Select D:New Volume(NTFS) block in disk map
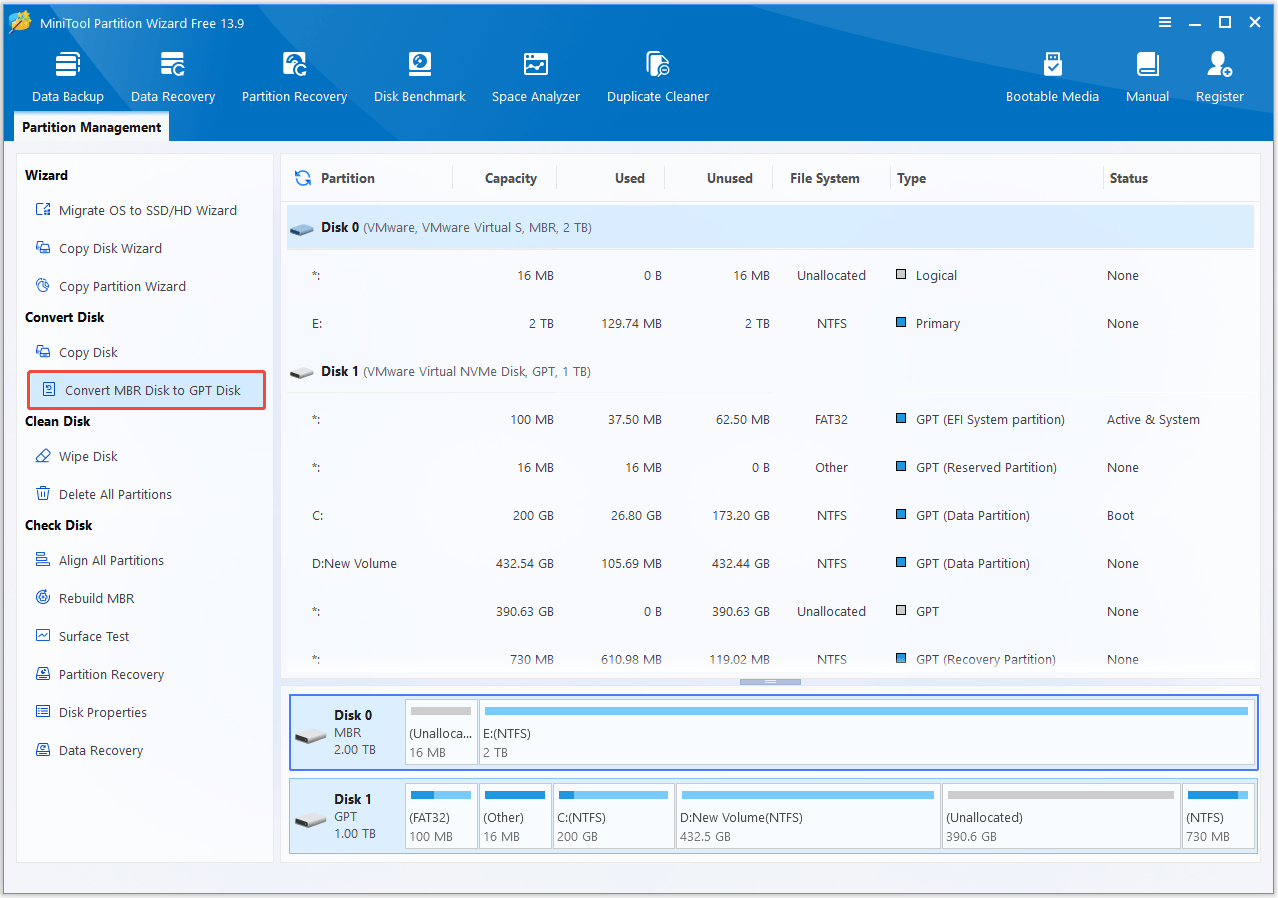This screenshot has width=1278, height=898. pyautogui.click(x=808, y=816)
